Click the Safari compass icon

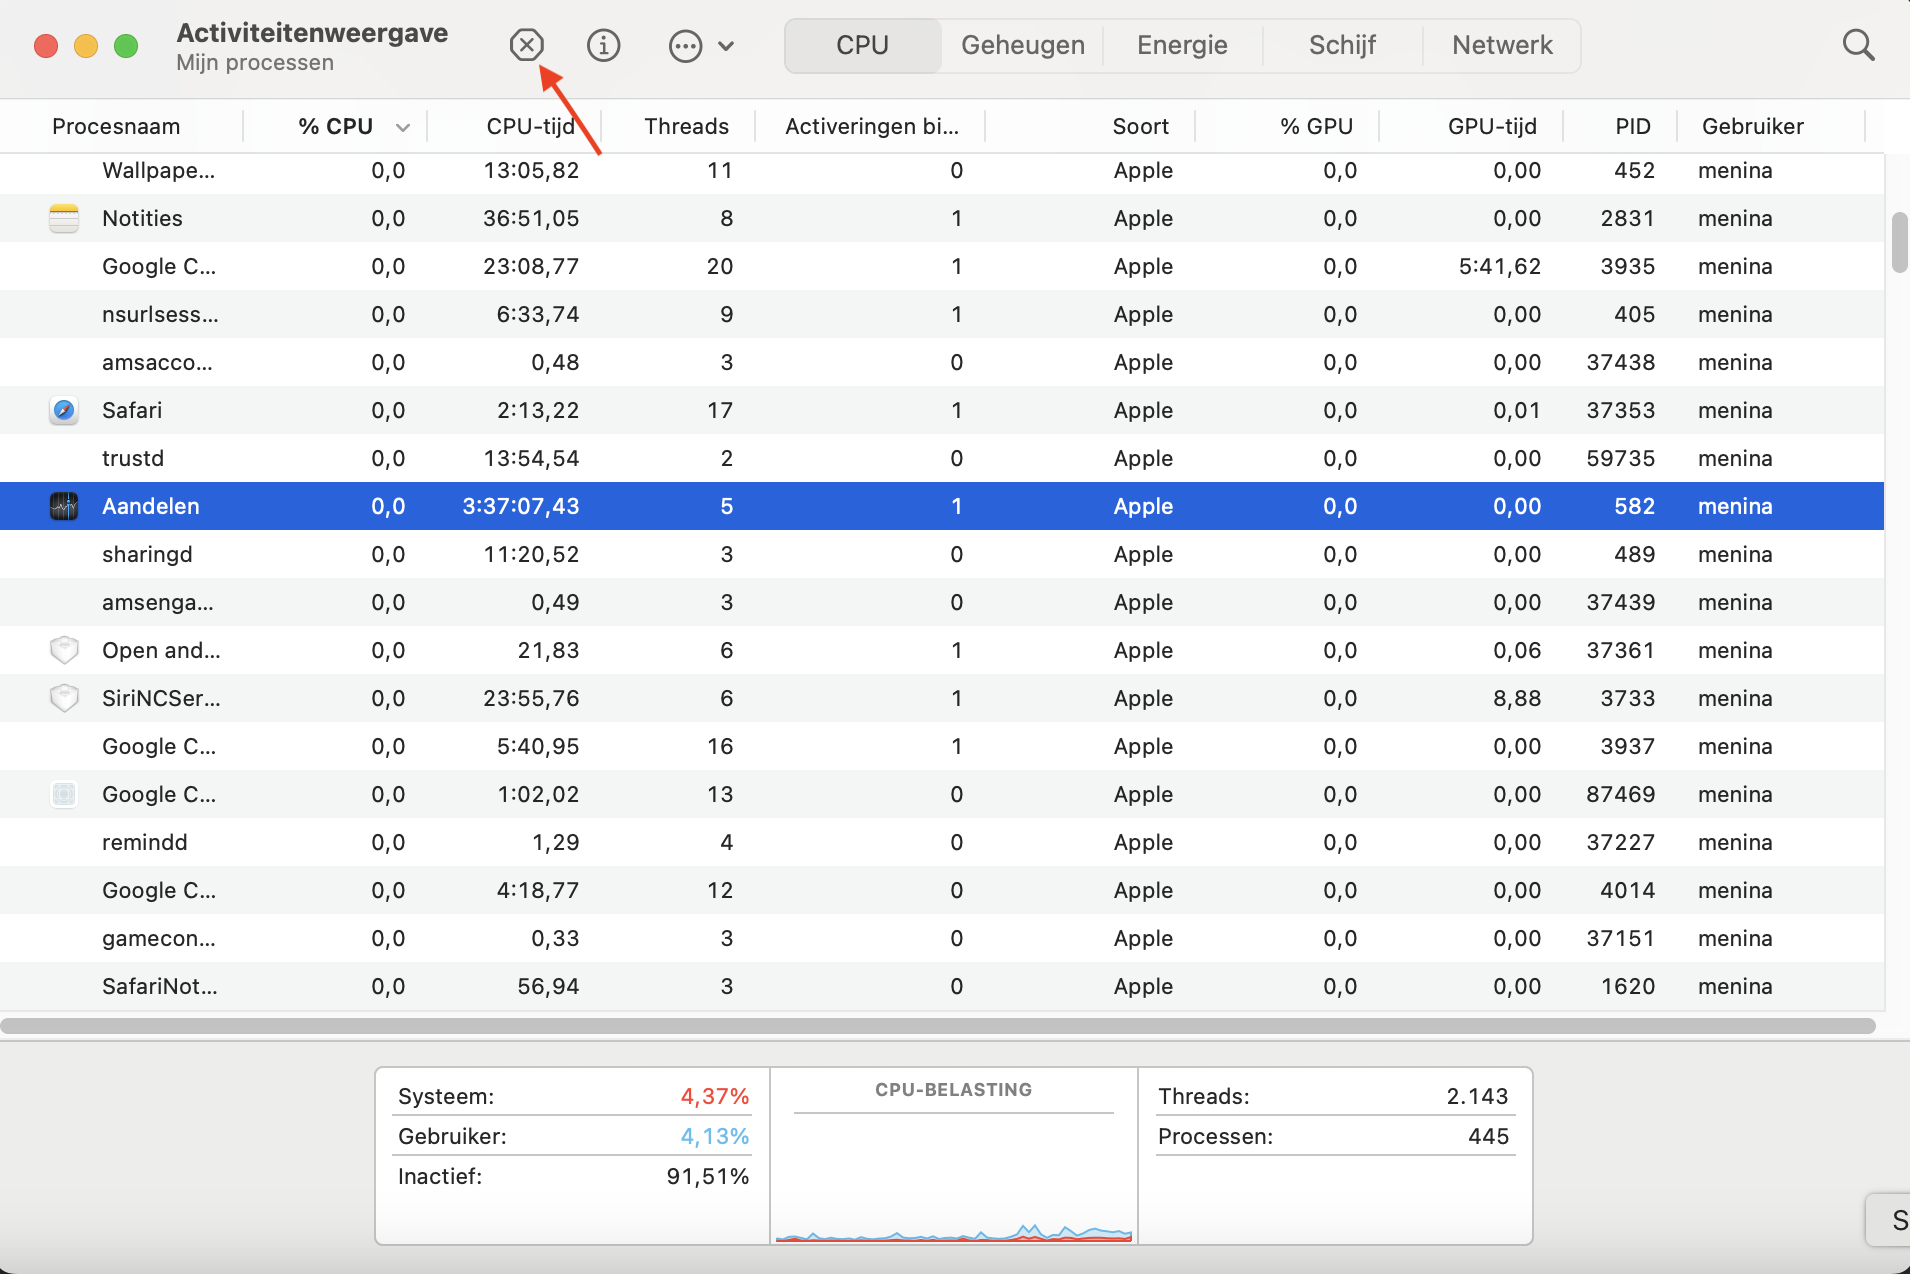point(64,410)
